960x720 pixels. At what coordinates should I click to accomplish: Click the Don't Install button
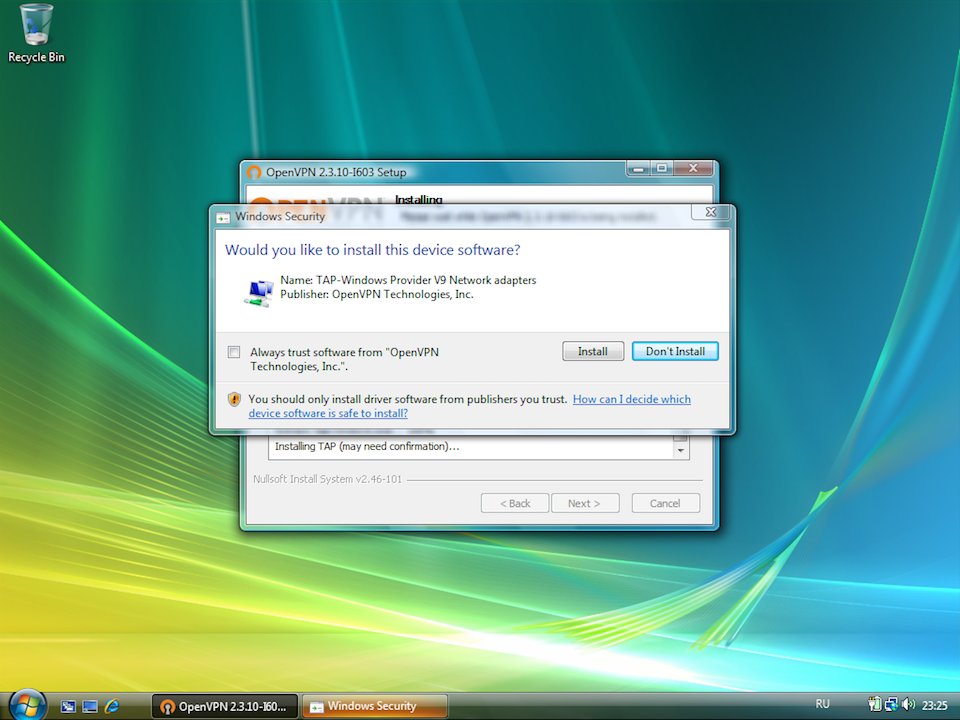coord(675,351)
